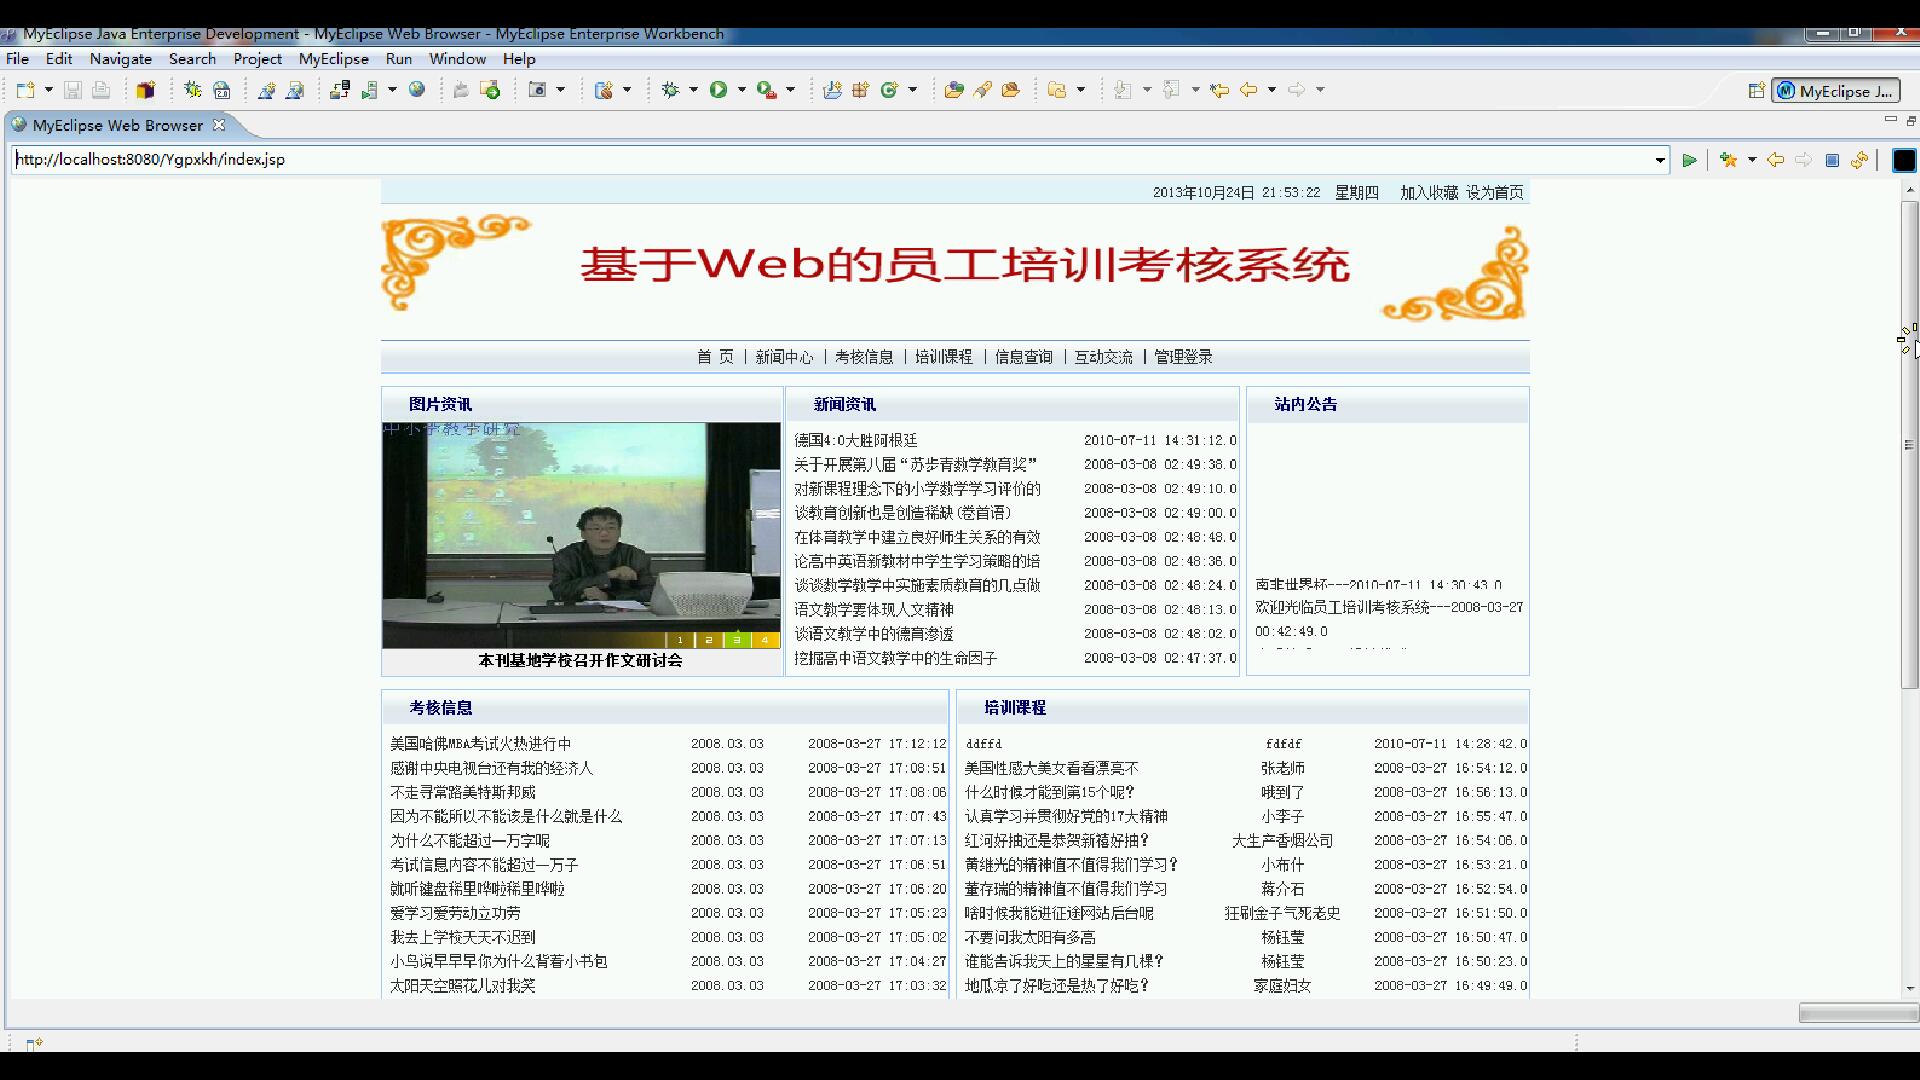Expand the External Tools dropdown arrow
This screenshot has width=1920, height=1080.
tap(790, 90)
